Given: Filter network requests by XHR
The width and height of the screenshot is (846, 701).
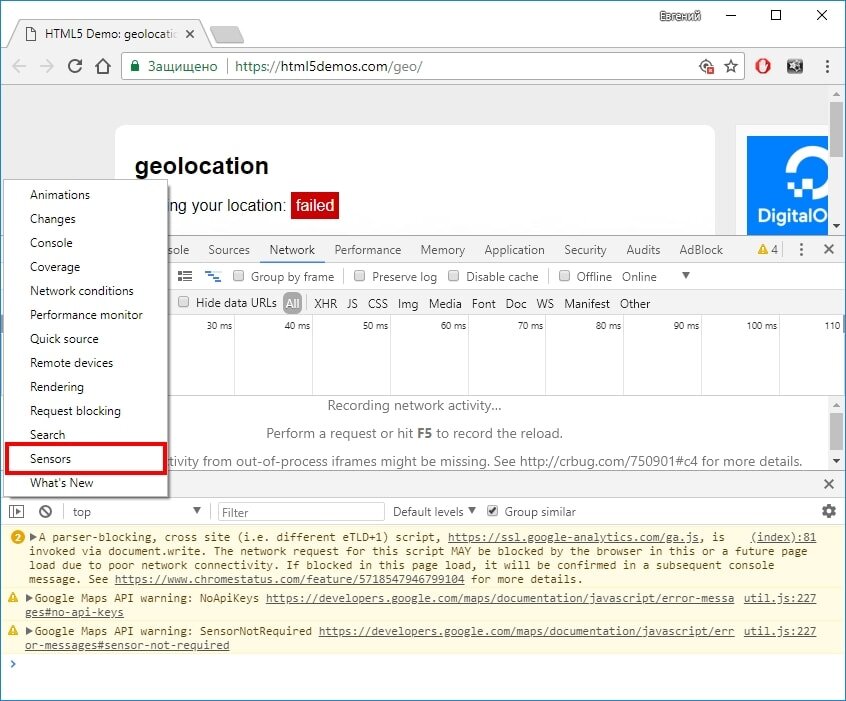Looking at the screenshot, I should 325,303.
